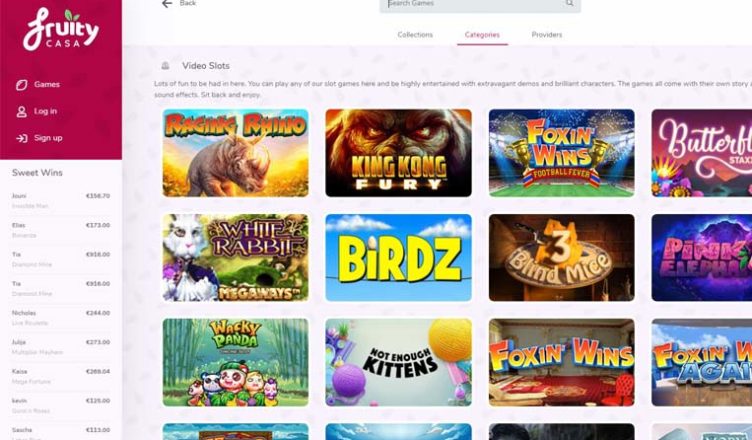Click the Games sidebar link
The image size is (752, 440).
click(47, 84)
